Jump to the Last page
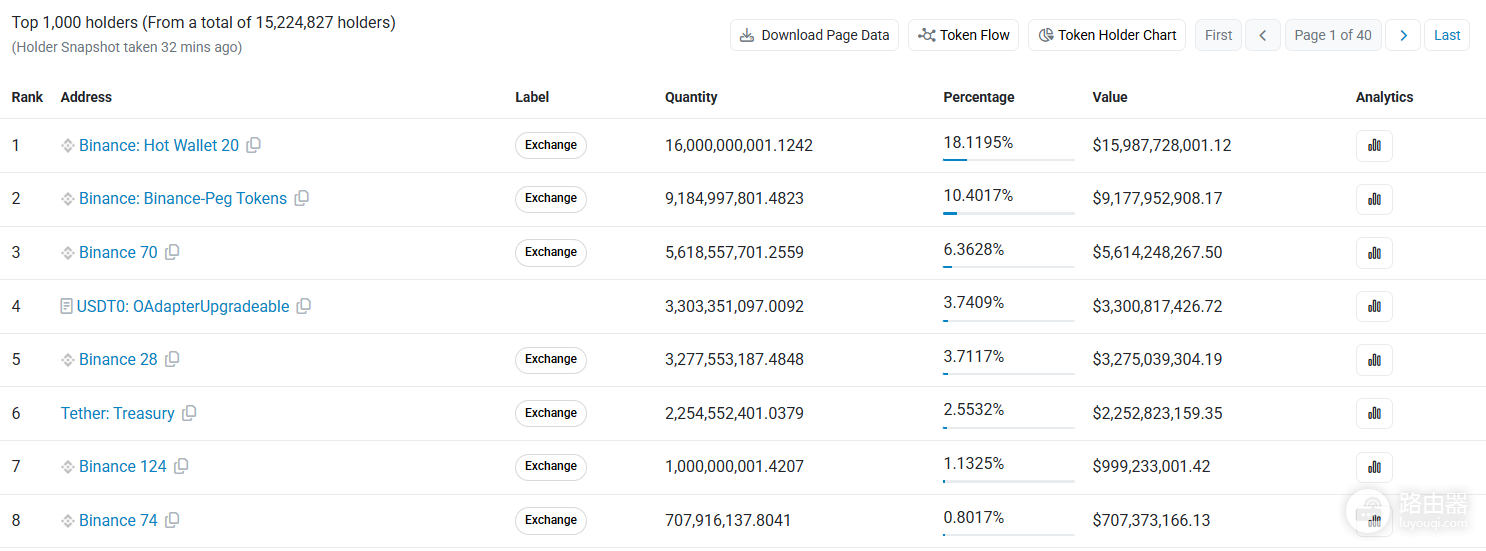 (x=1447, y=35)
